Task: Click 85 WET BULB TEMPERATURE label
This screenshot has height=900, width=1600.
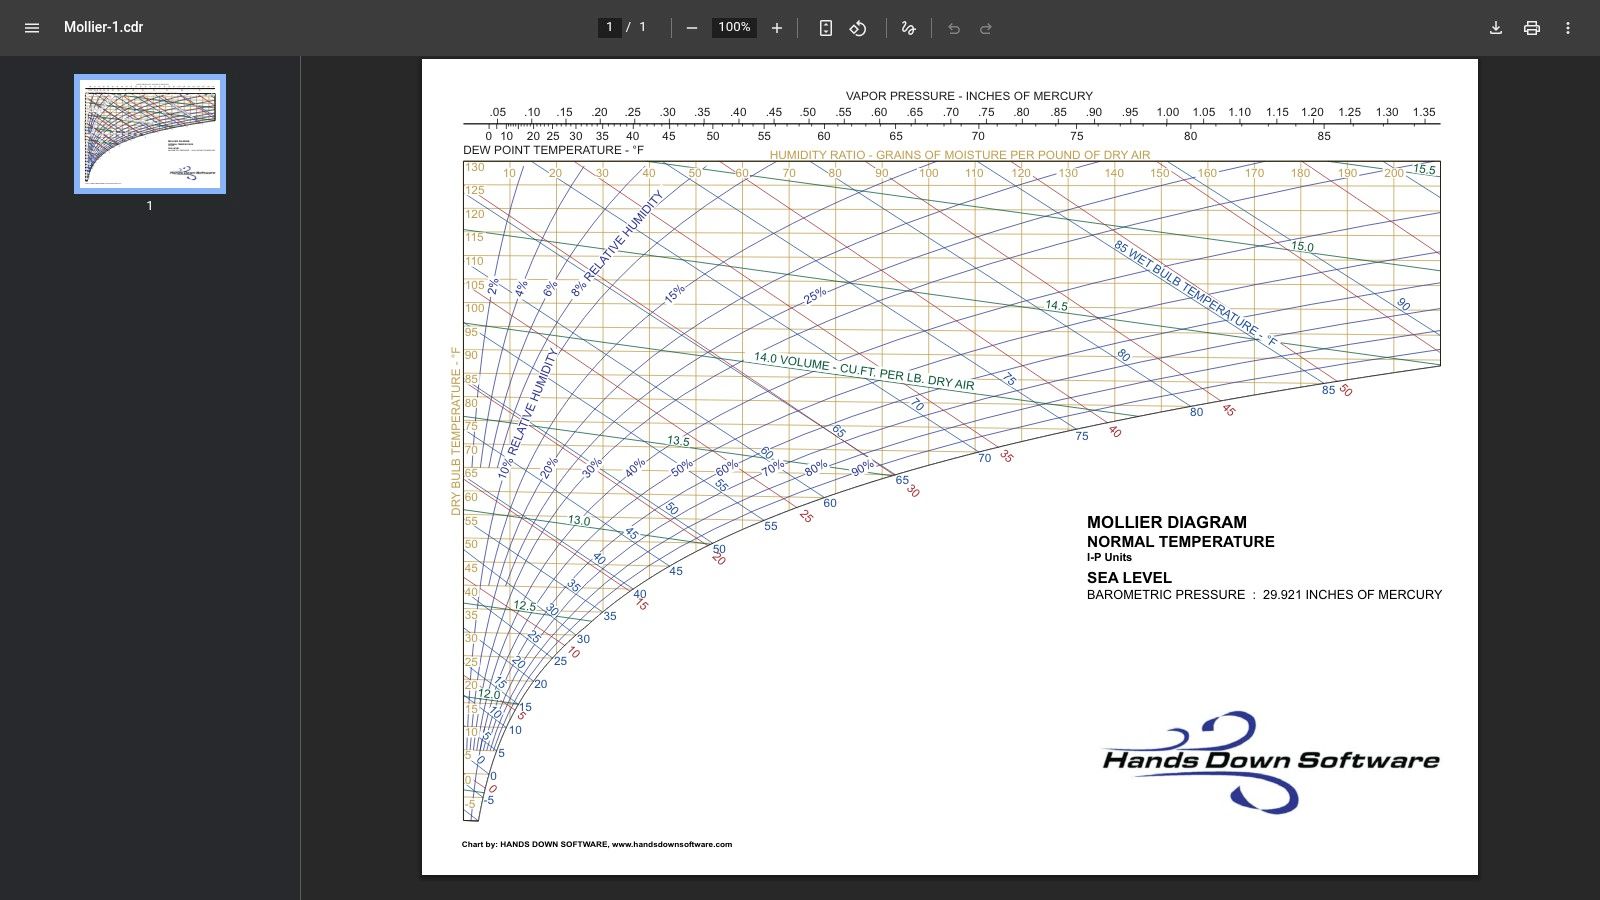Action: (x=1195, y=292)
